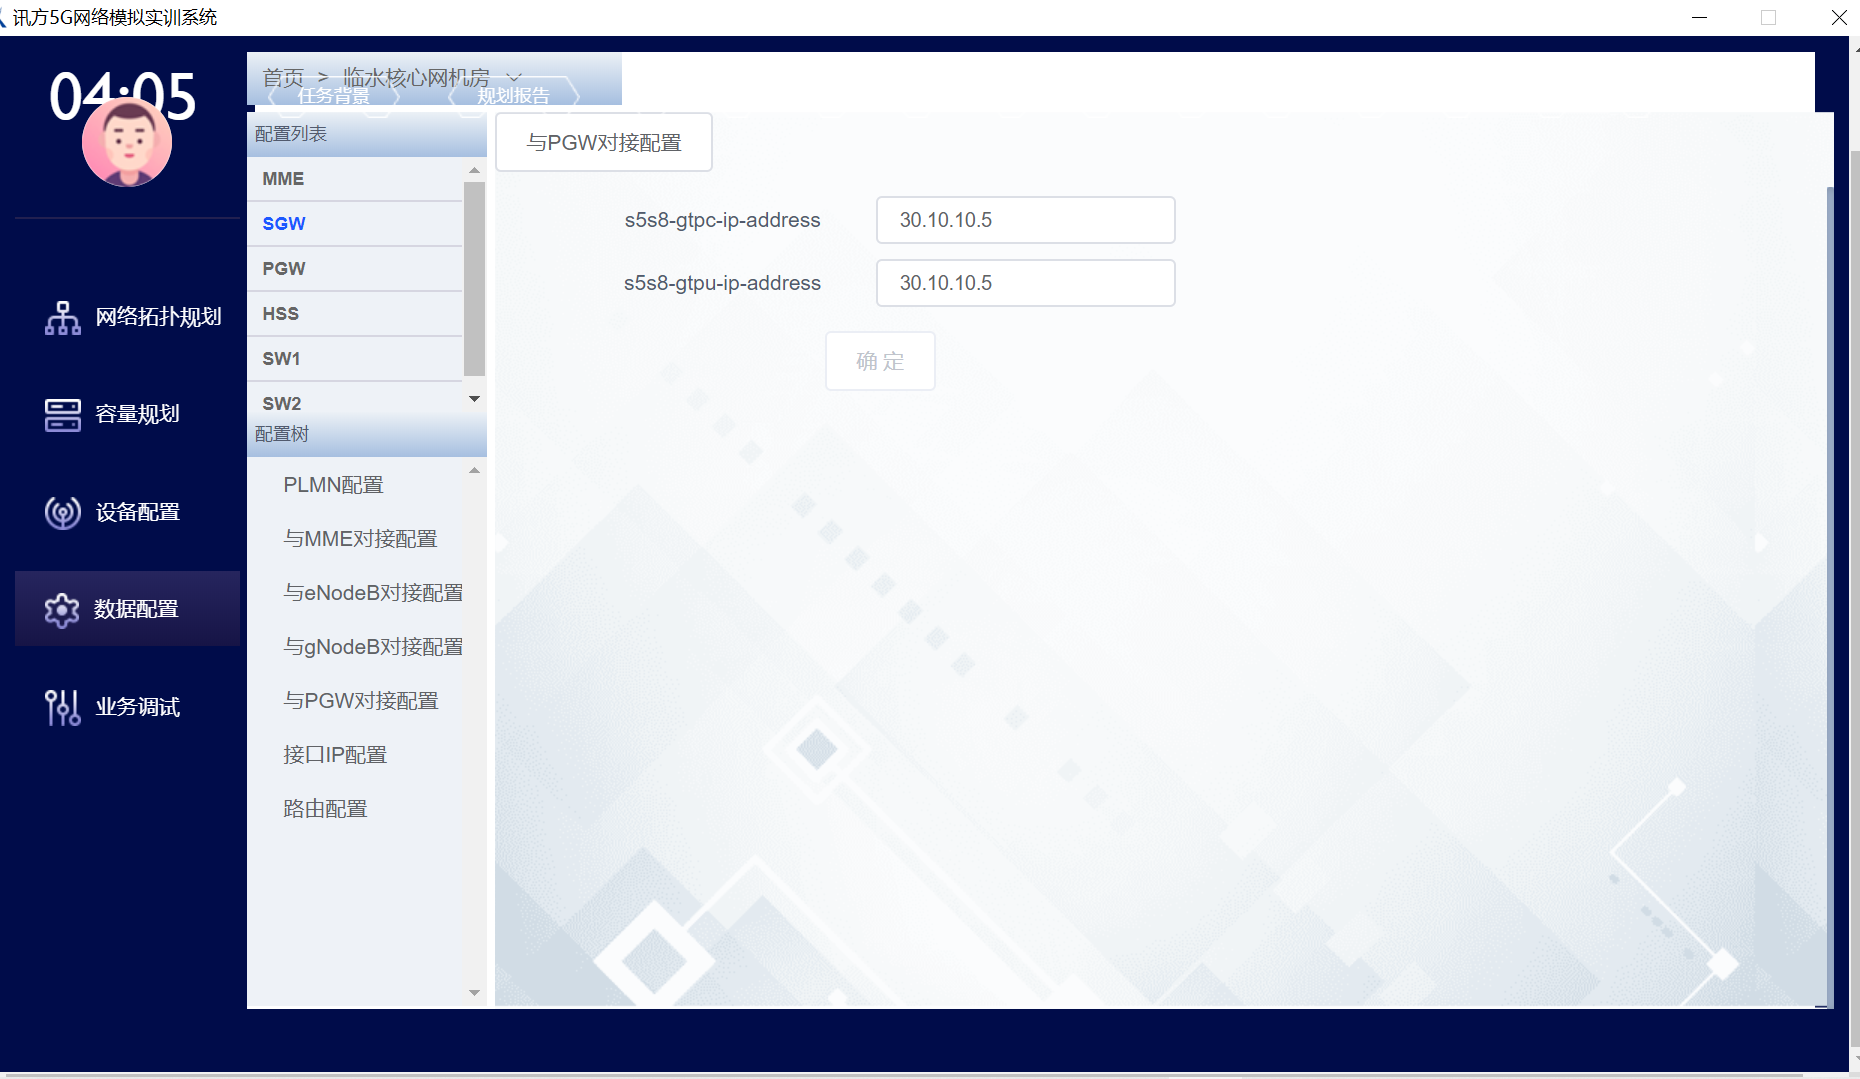This screenshot has height=1079, width=1860.
Task: Click the service debugging sliders icon
Action: [x=62, y=708]
